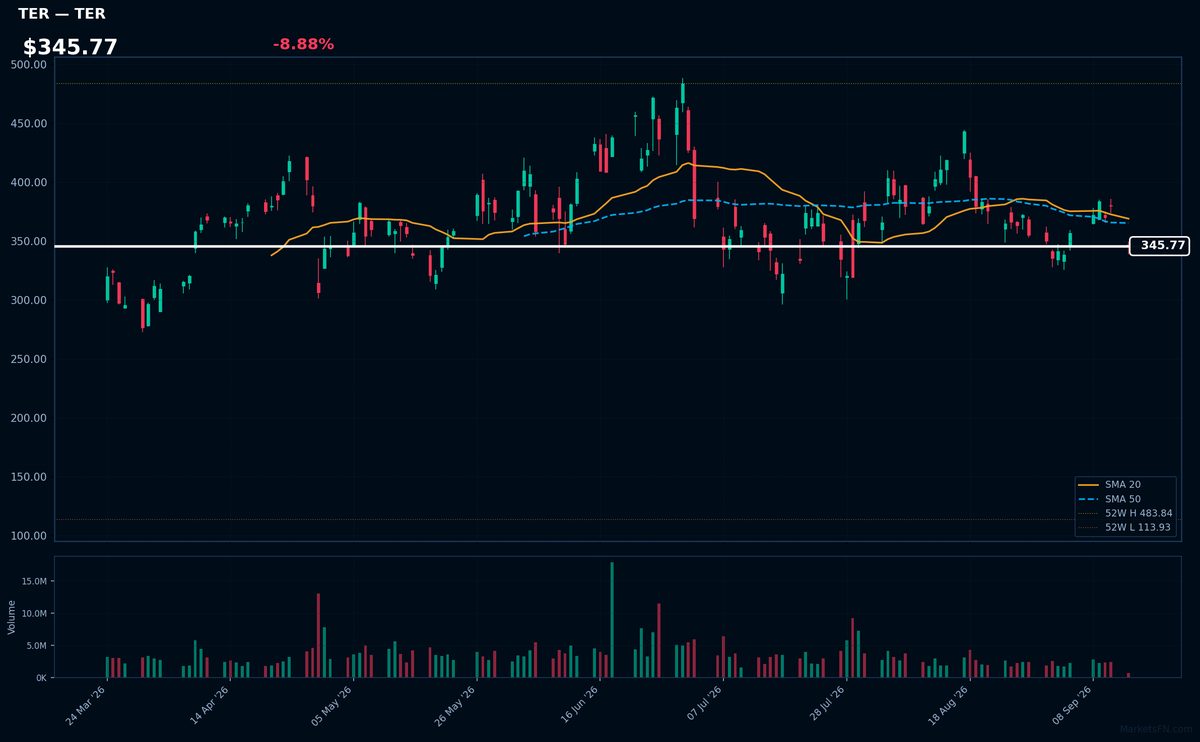Click the 10.0M volume axis label
Image resolution: width=1200 pixels, height=742 pixels.
coord(34,613)
